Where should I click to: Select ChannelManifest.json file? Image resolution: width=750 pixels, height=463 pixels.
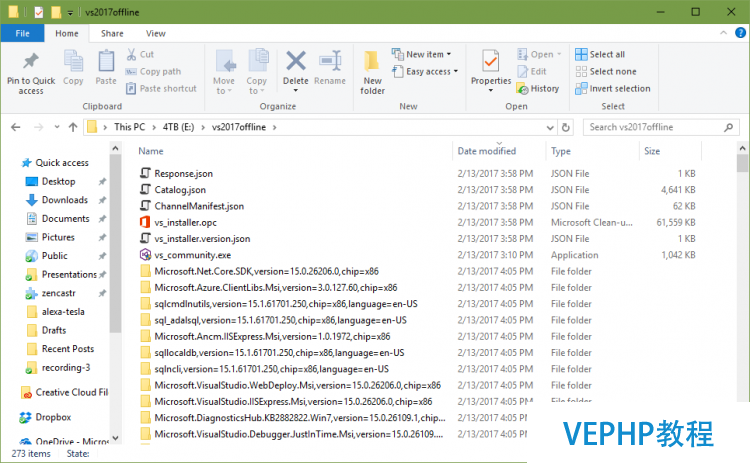pyautogui.click(x=199, y=206)
